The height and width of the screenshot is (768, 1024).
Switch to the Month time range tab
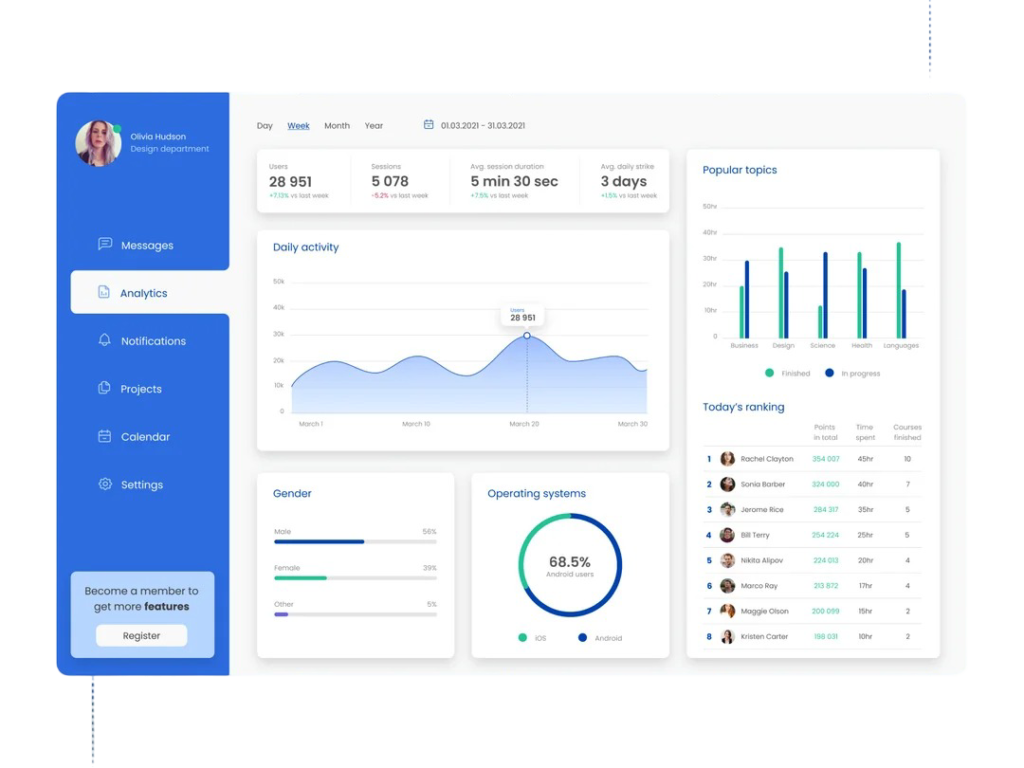337,126
